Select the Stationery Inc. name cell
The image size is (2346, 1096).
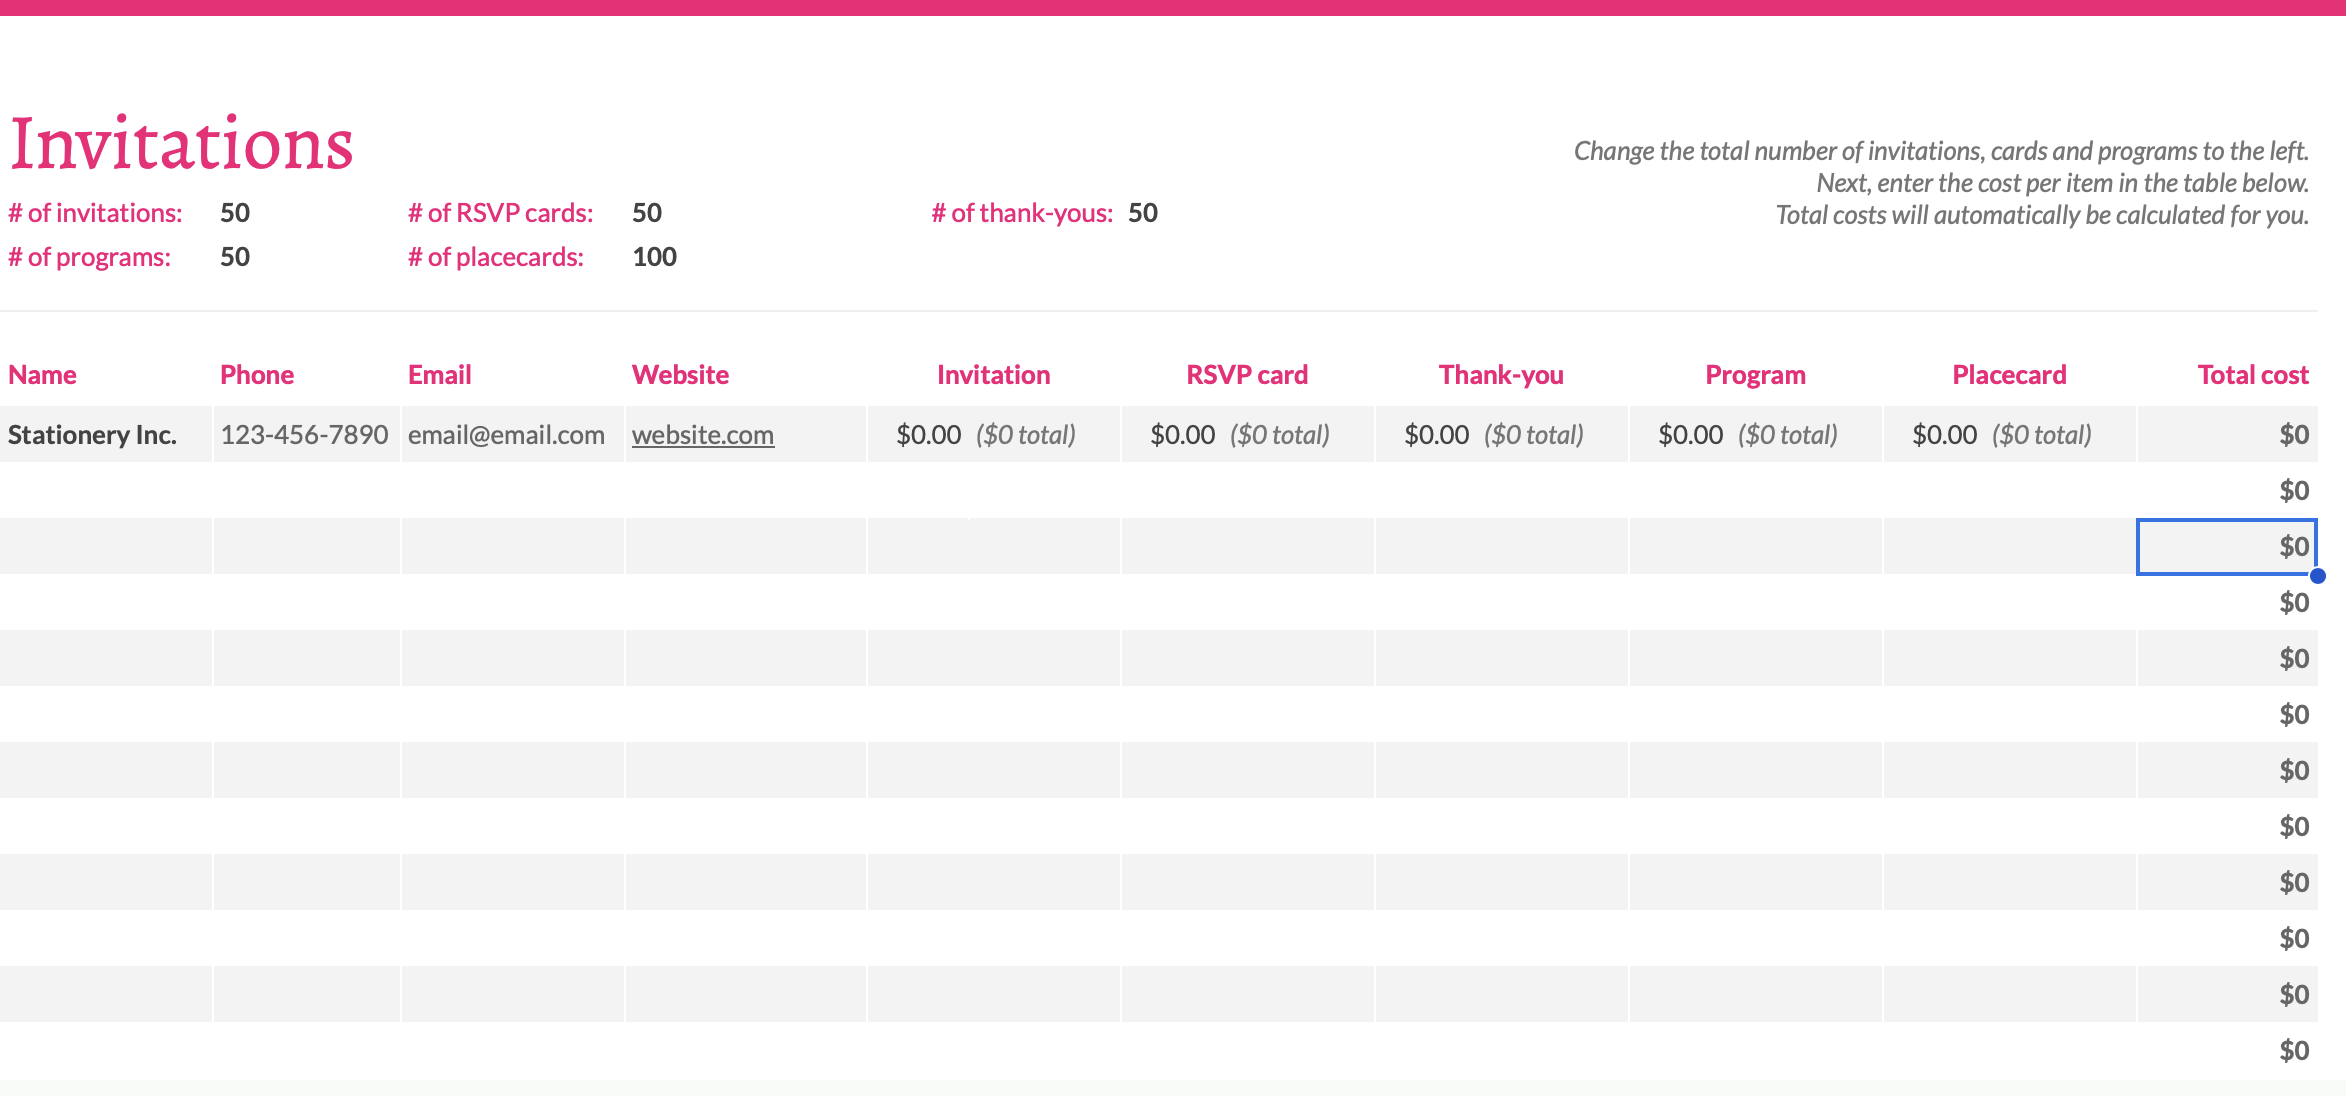(93, 435)
